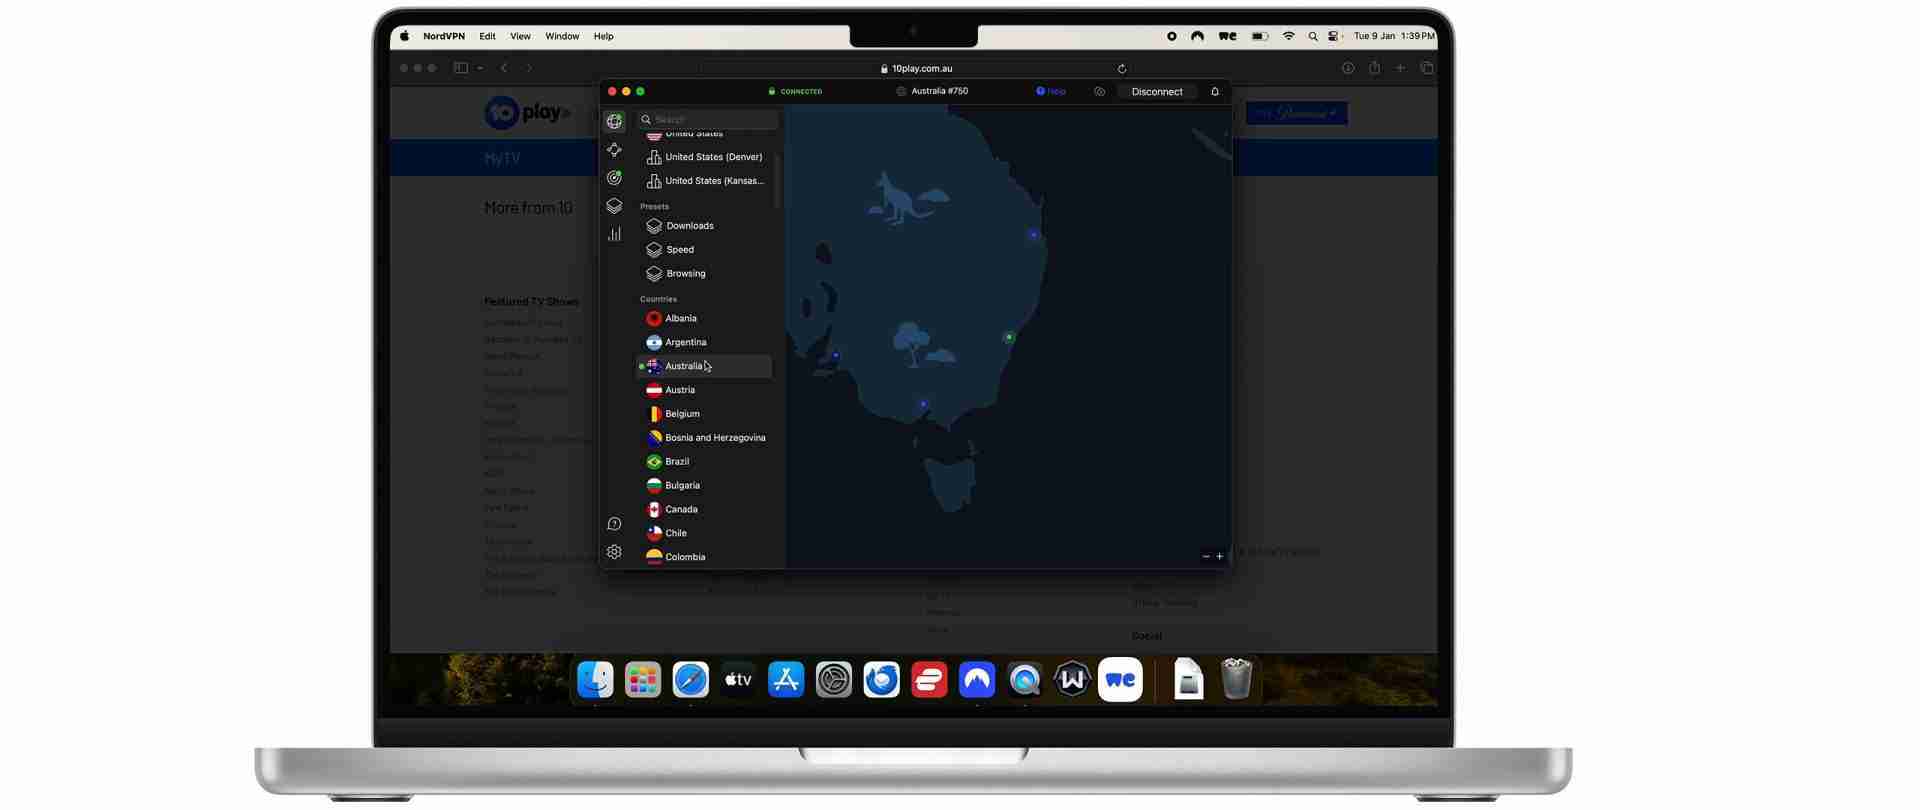Open the NordVPN menu in menu bar
Viewport: 1920px width, 810px height.
click(444, 36)
